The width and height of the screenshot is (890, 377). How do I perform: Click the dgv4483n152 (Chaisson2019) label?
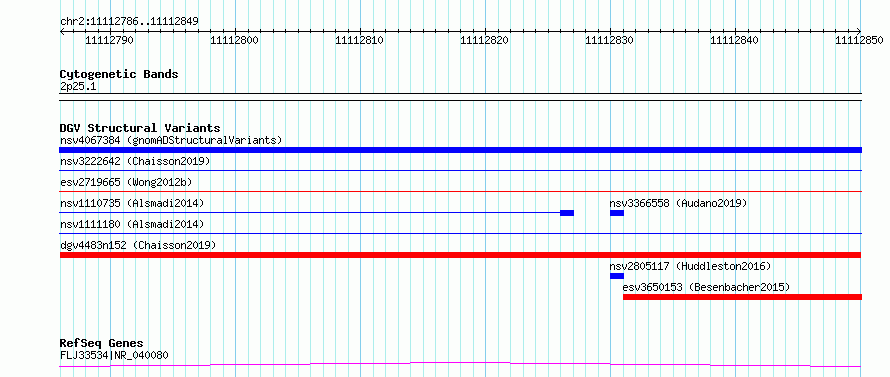(x=138, y=245)
